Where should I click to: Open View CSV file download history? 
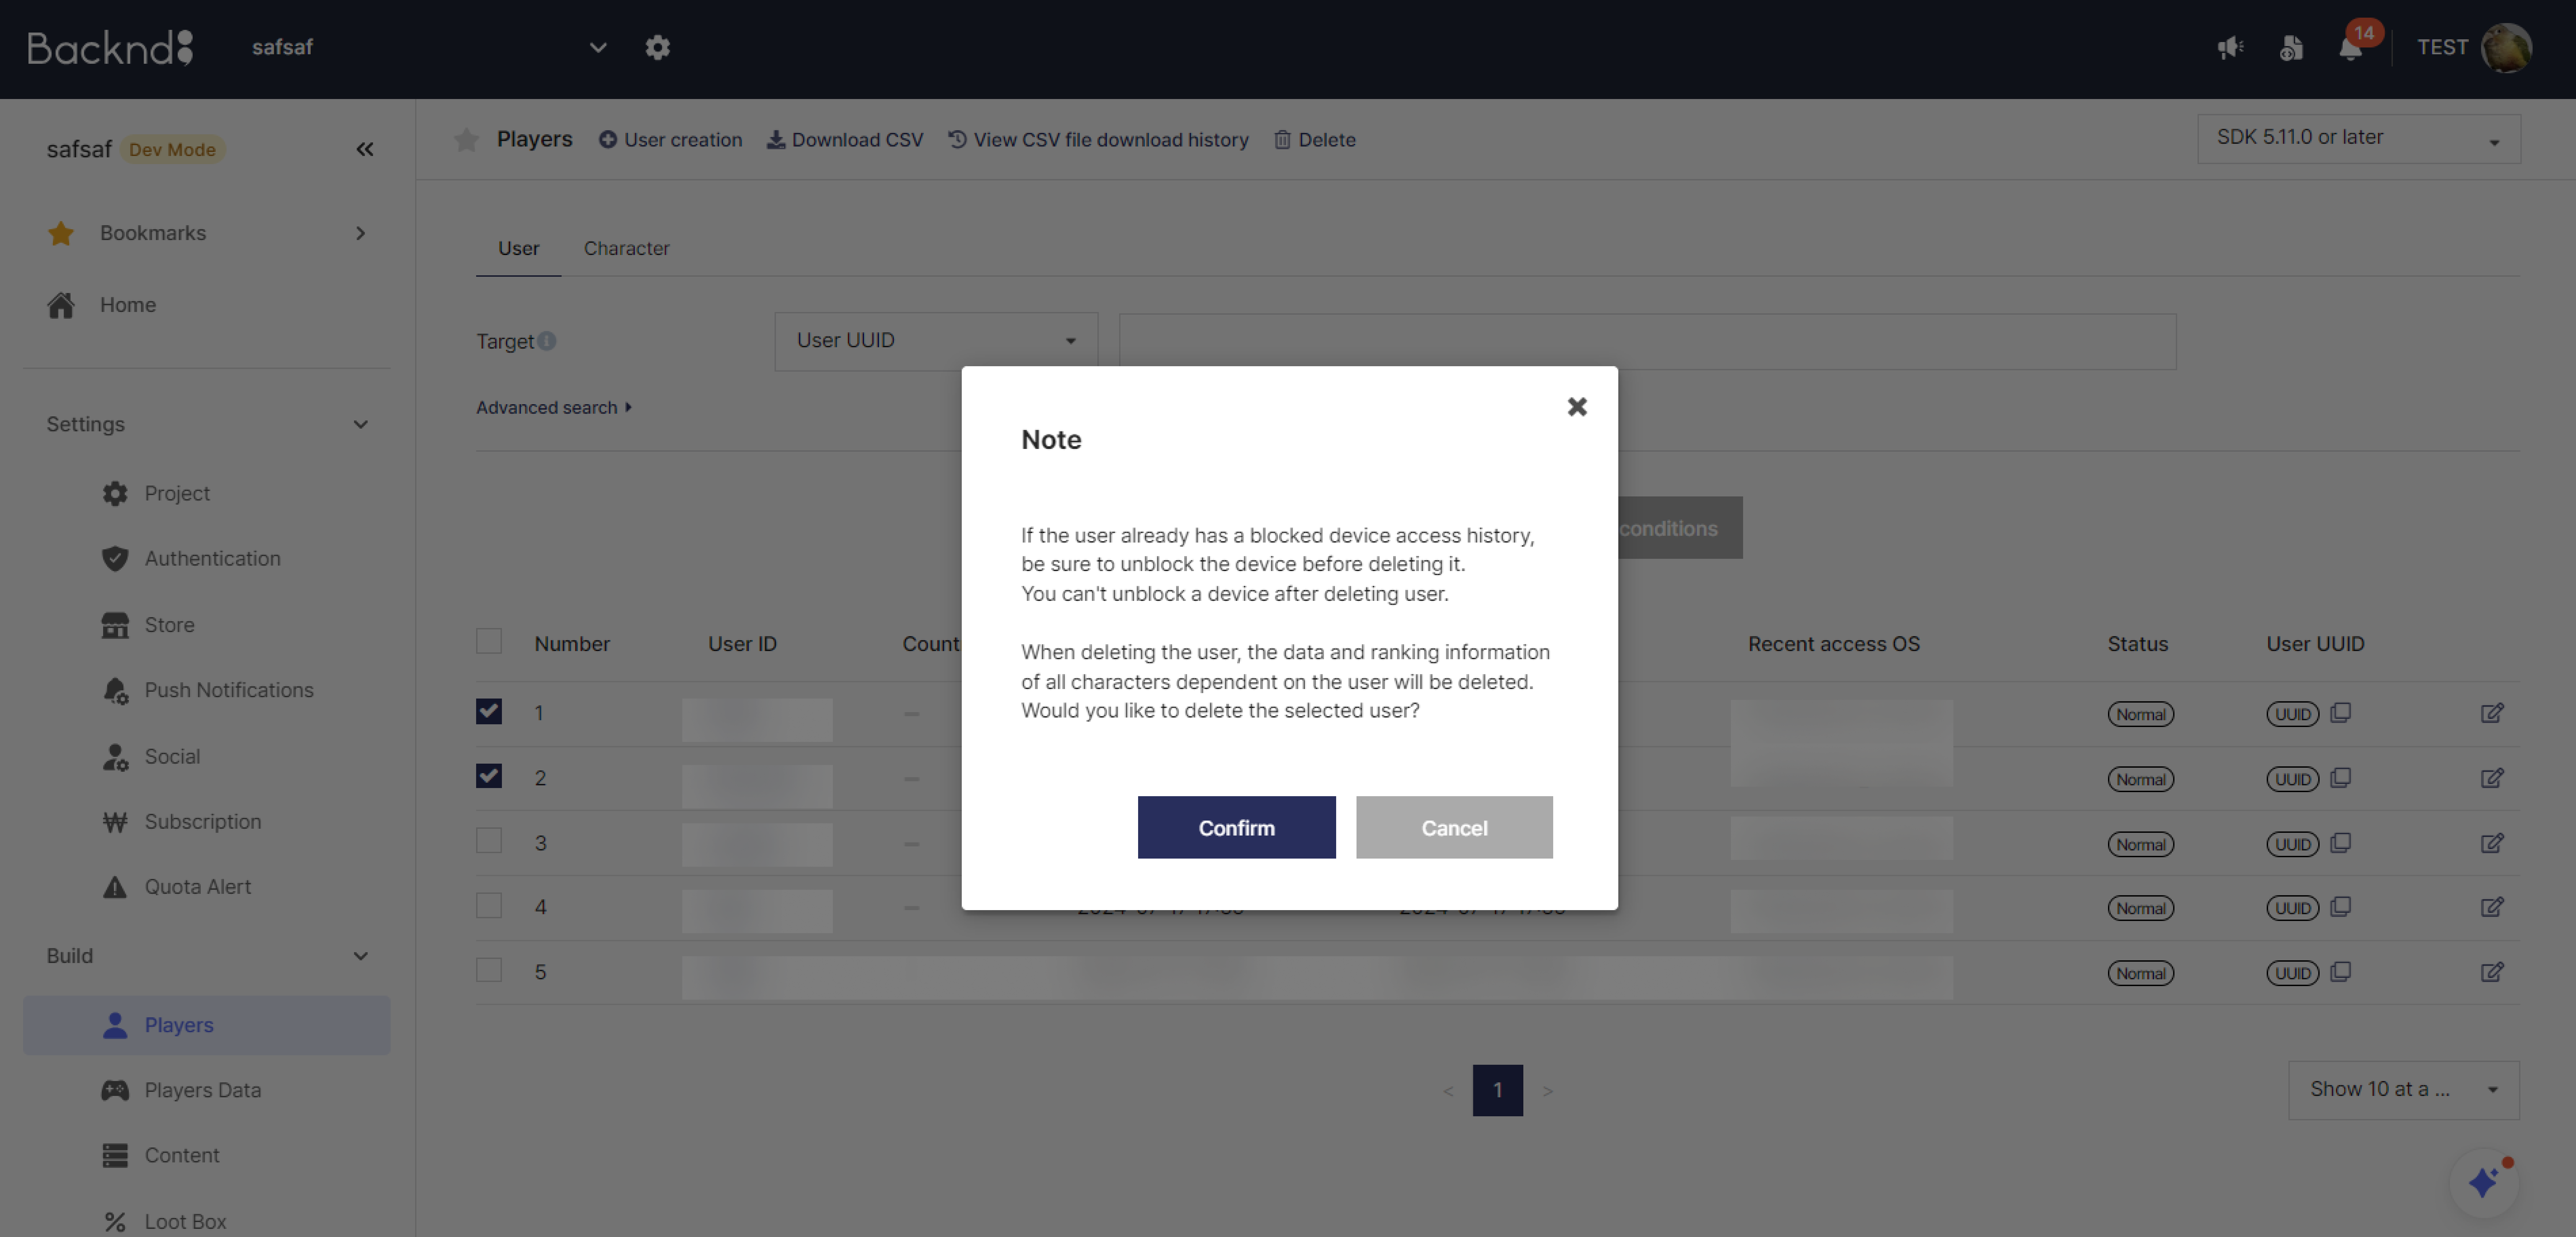[1098, 140]
